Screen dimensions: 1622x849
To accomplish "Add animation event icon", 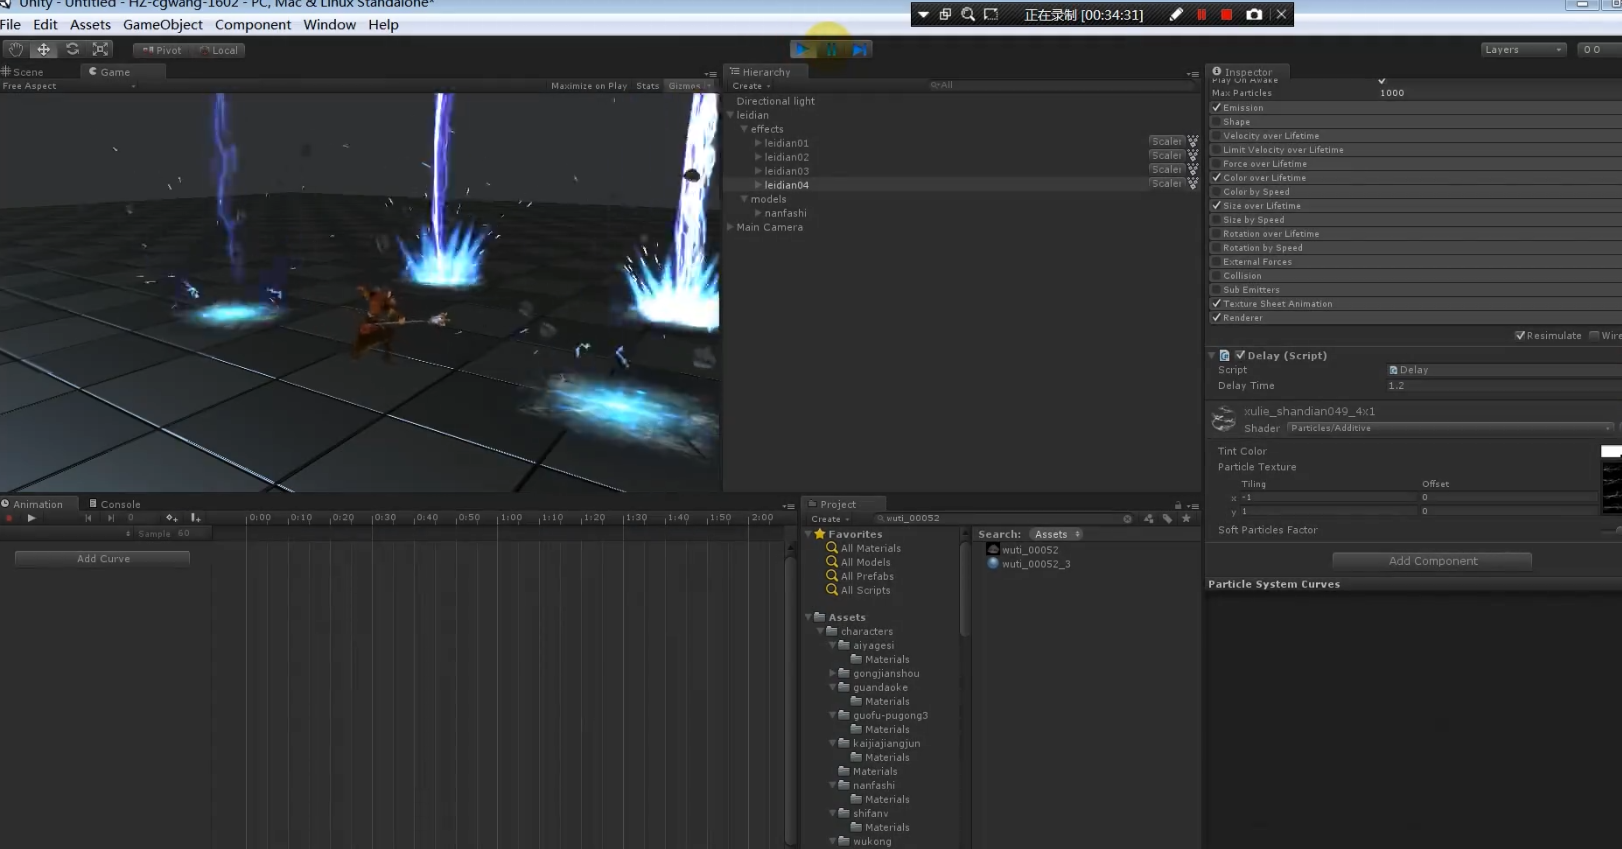I will tap(195, 518).
